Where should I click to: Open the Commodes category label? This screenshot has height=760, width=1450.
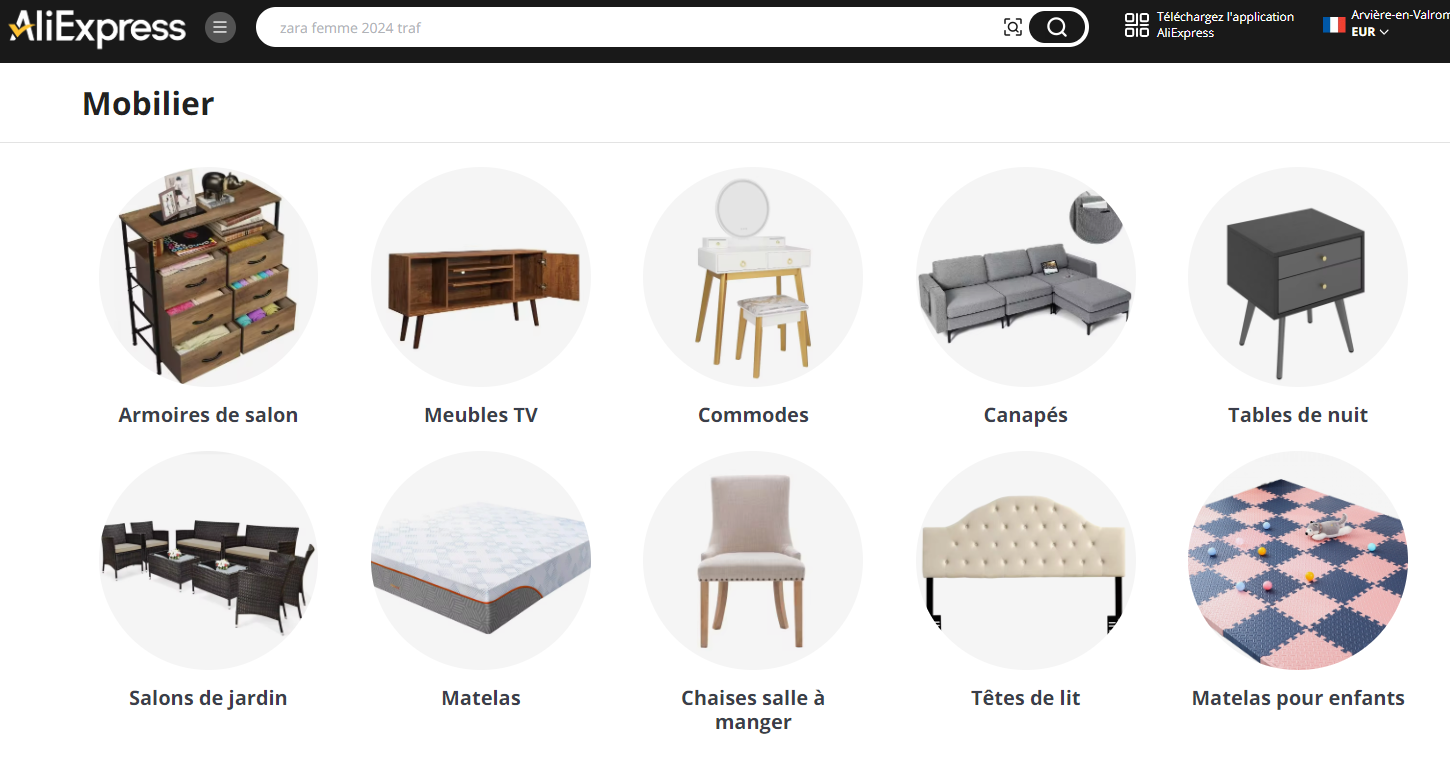[753, 415]
